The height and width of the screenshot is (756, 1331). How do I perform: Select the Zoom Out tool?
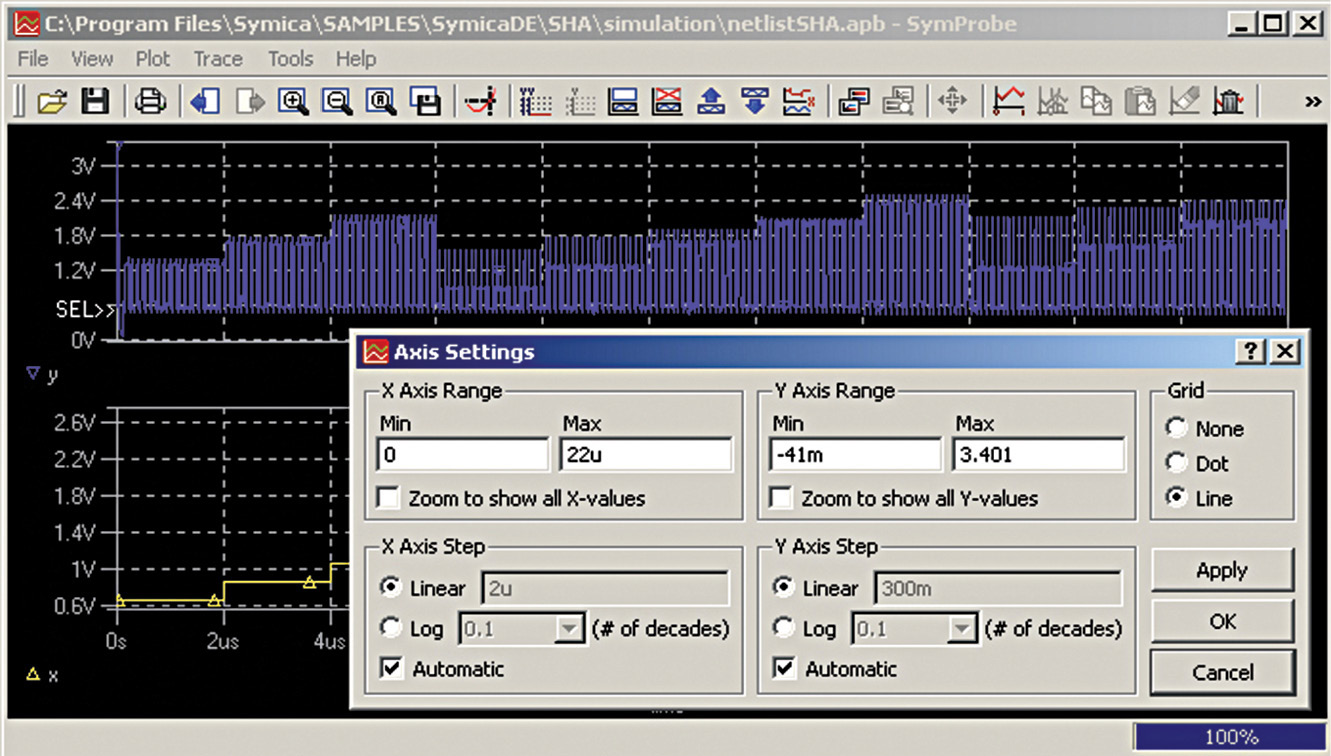(x=338, y=100)
